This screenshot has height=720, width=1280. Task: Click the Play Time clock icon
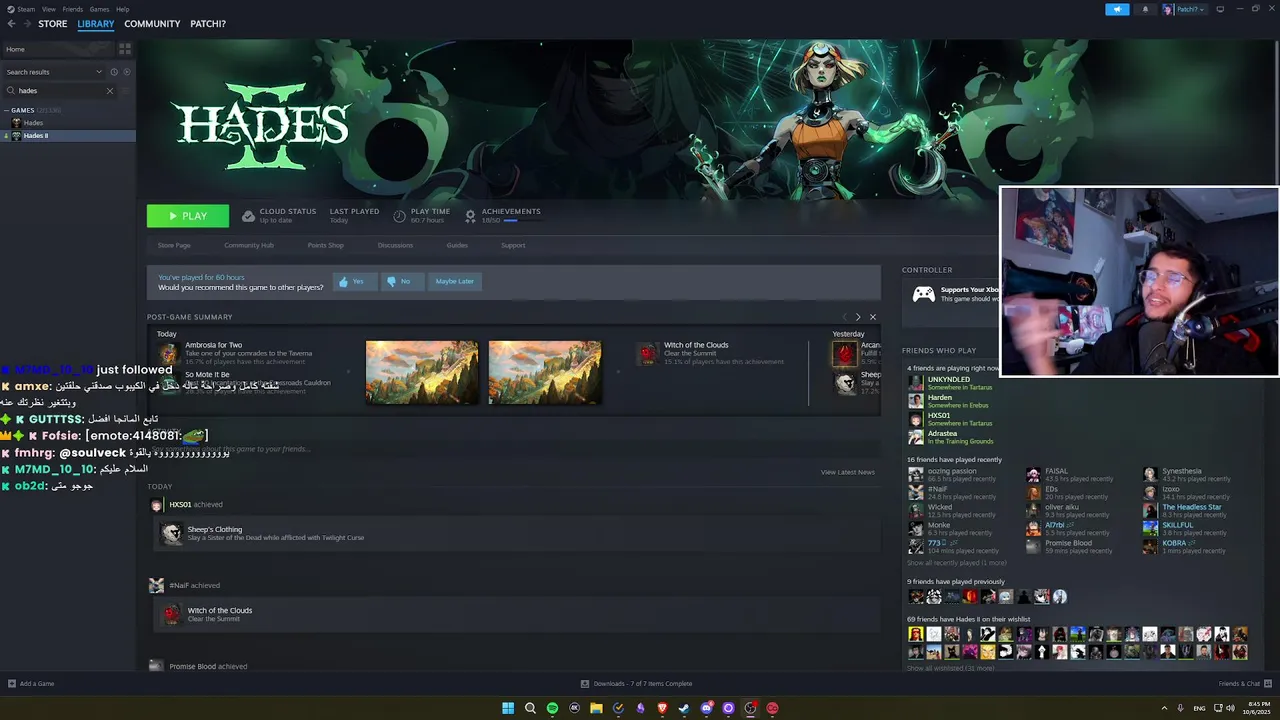click(400, 216)
